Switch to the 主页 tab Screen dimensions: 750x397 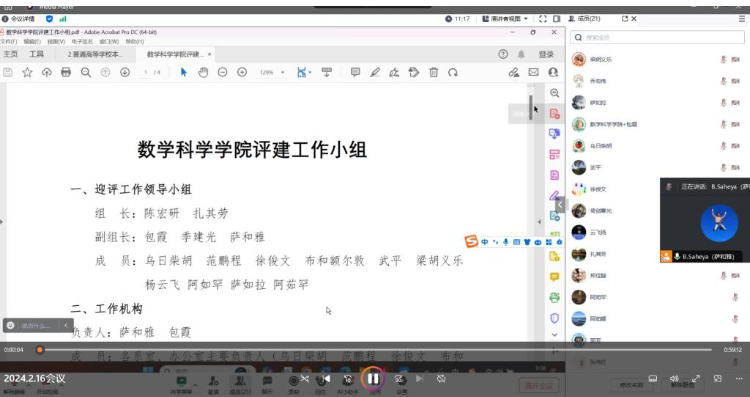click(11, 55)
